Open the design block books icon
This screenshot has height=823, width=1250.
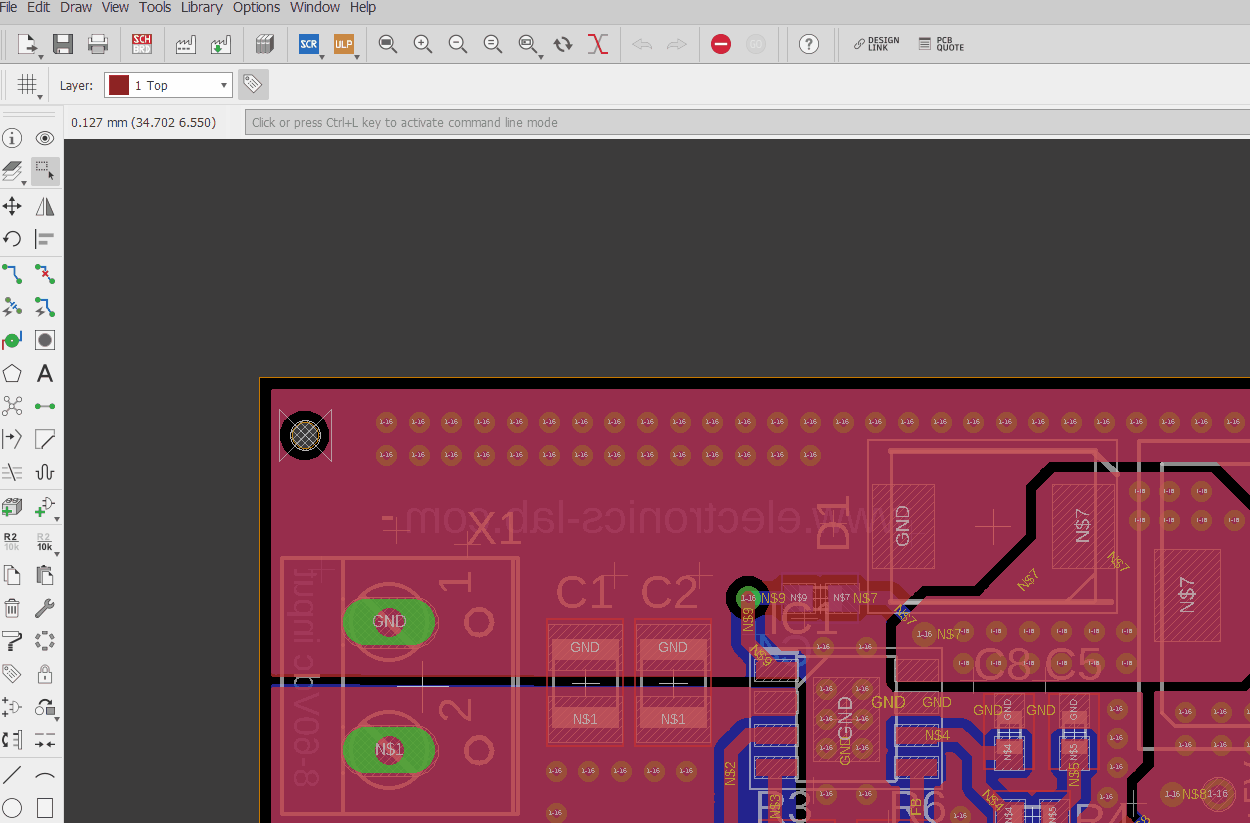[x=265, y=44]
